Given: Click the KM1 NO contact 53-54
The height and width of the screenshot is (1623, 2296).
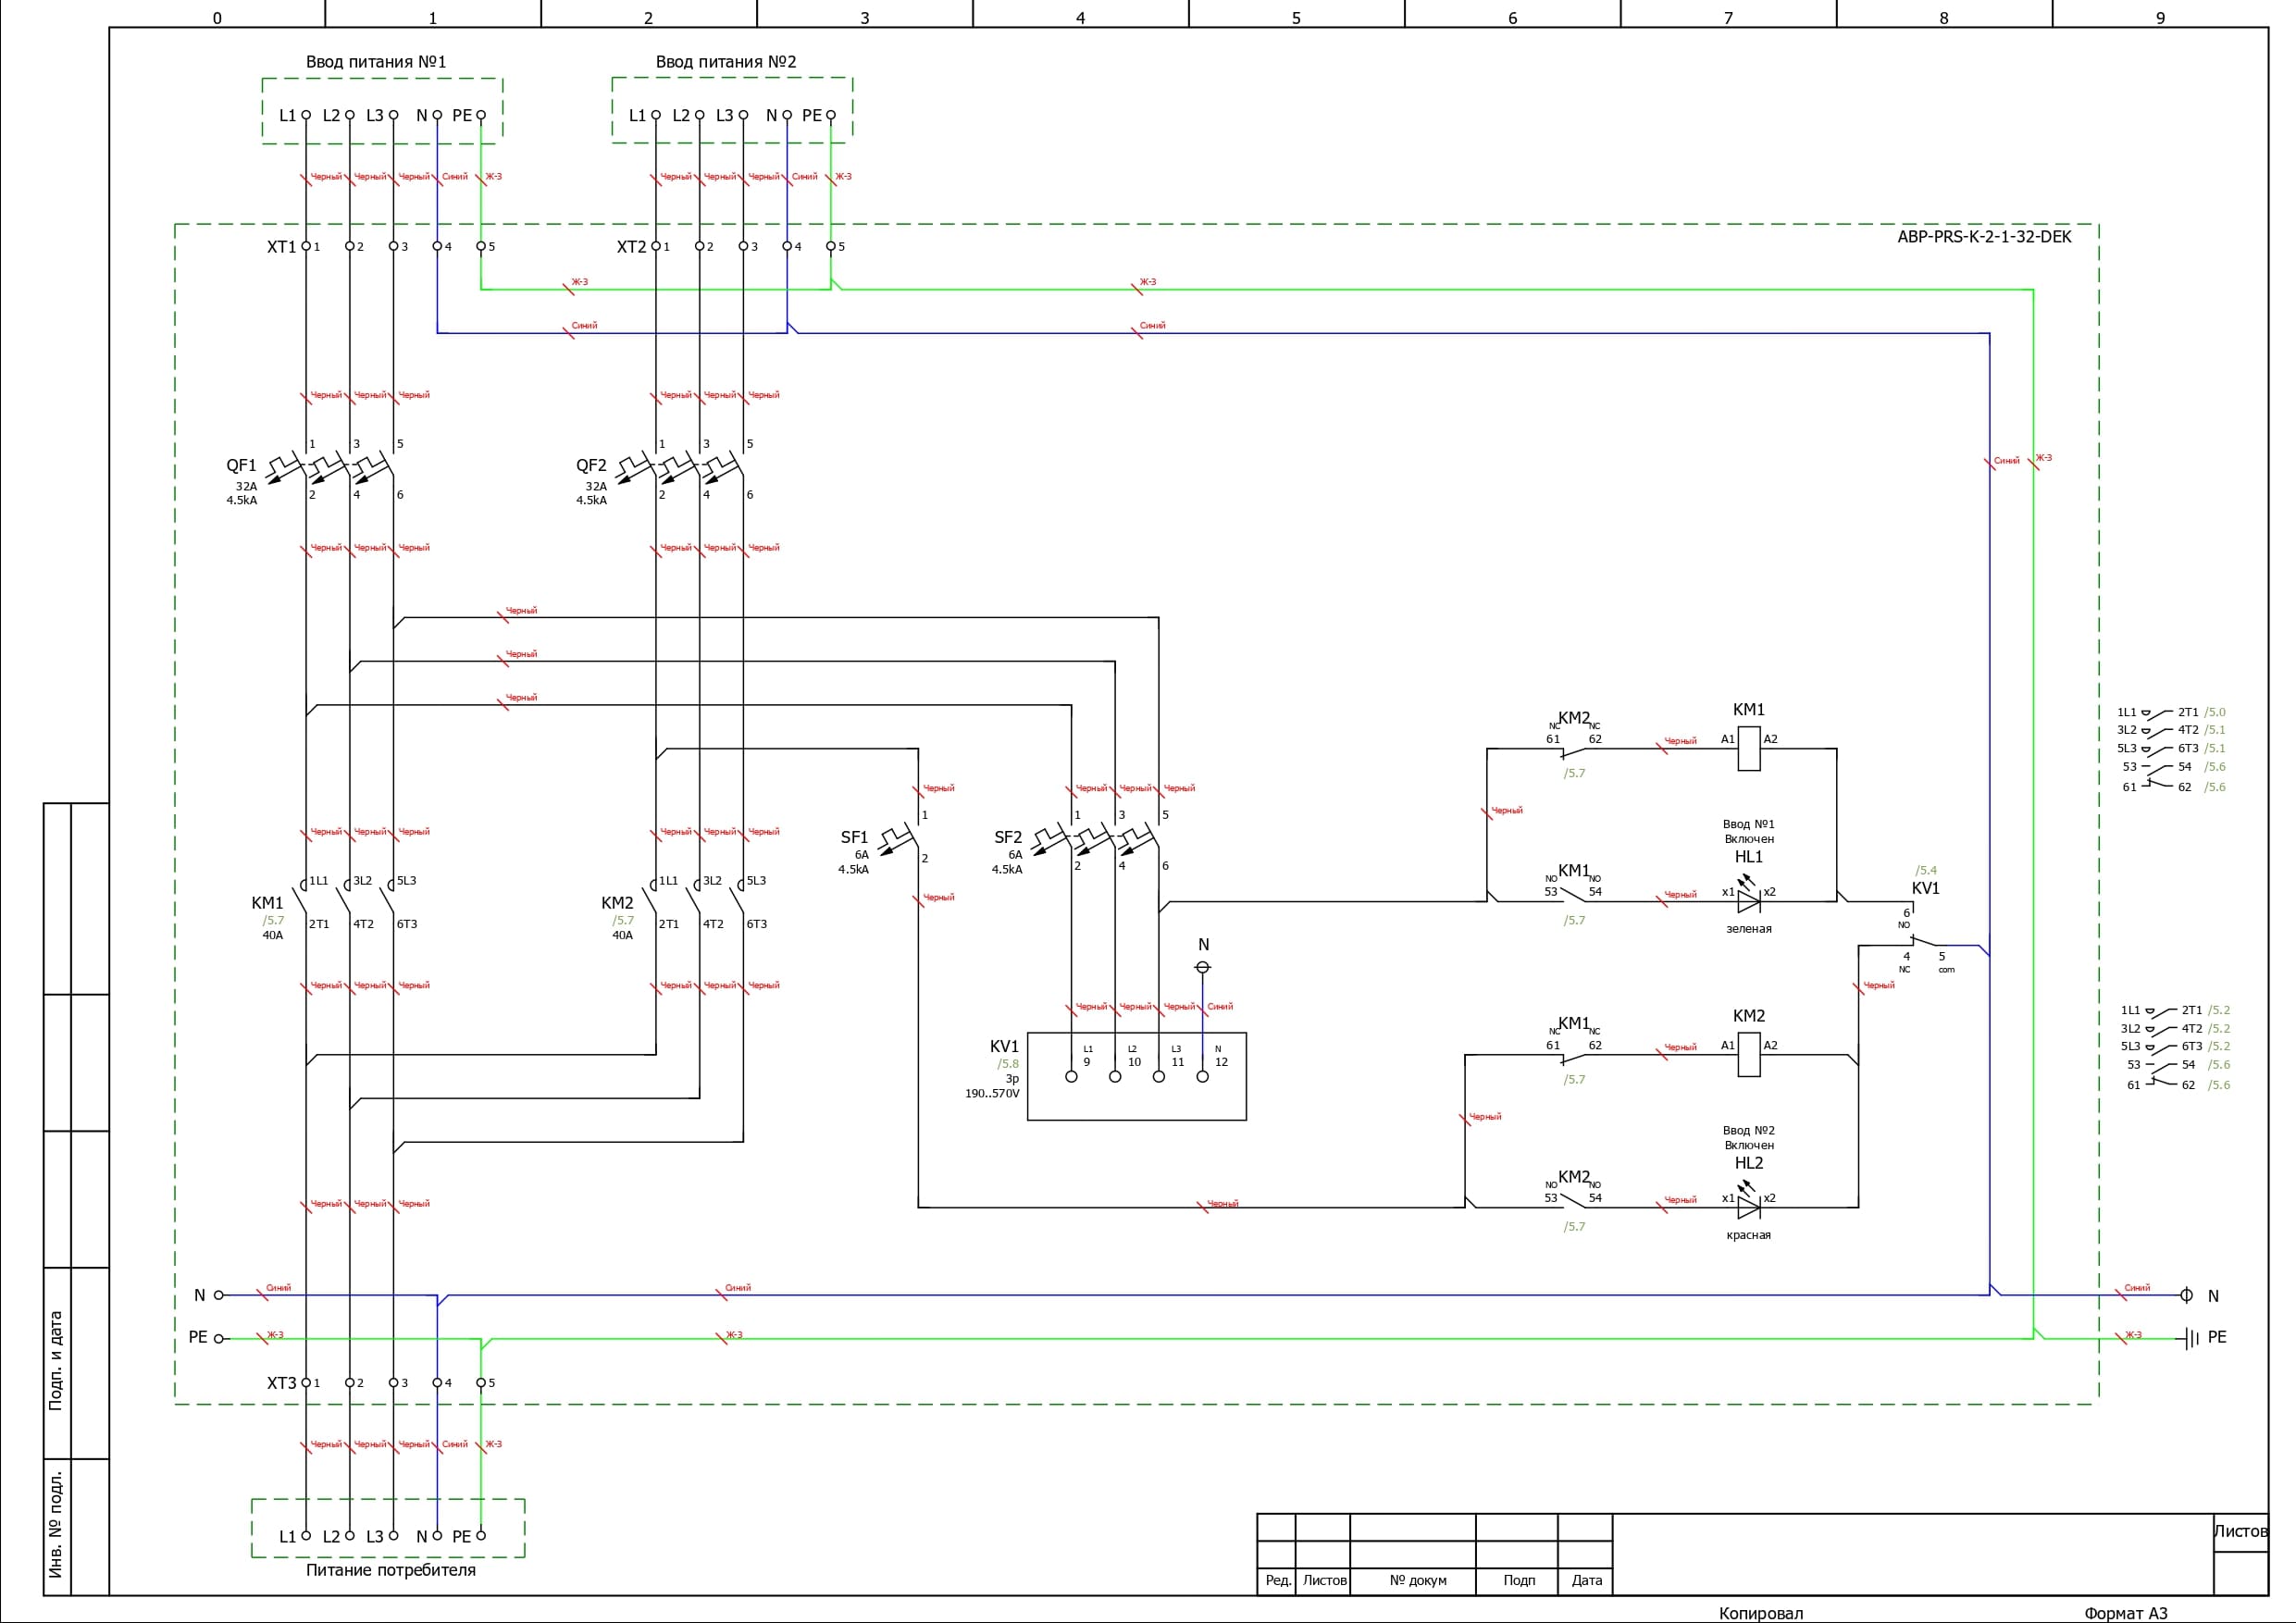Looking at the screenshot, I should (1573, 895).
